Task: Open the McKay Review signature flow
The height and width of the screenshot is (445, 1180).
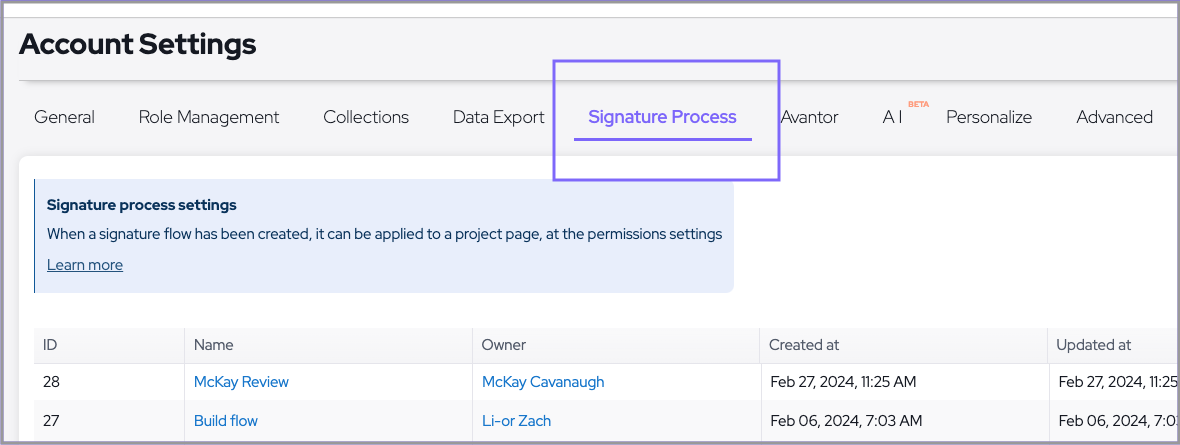Action: click(241, 382)
